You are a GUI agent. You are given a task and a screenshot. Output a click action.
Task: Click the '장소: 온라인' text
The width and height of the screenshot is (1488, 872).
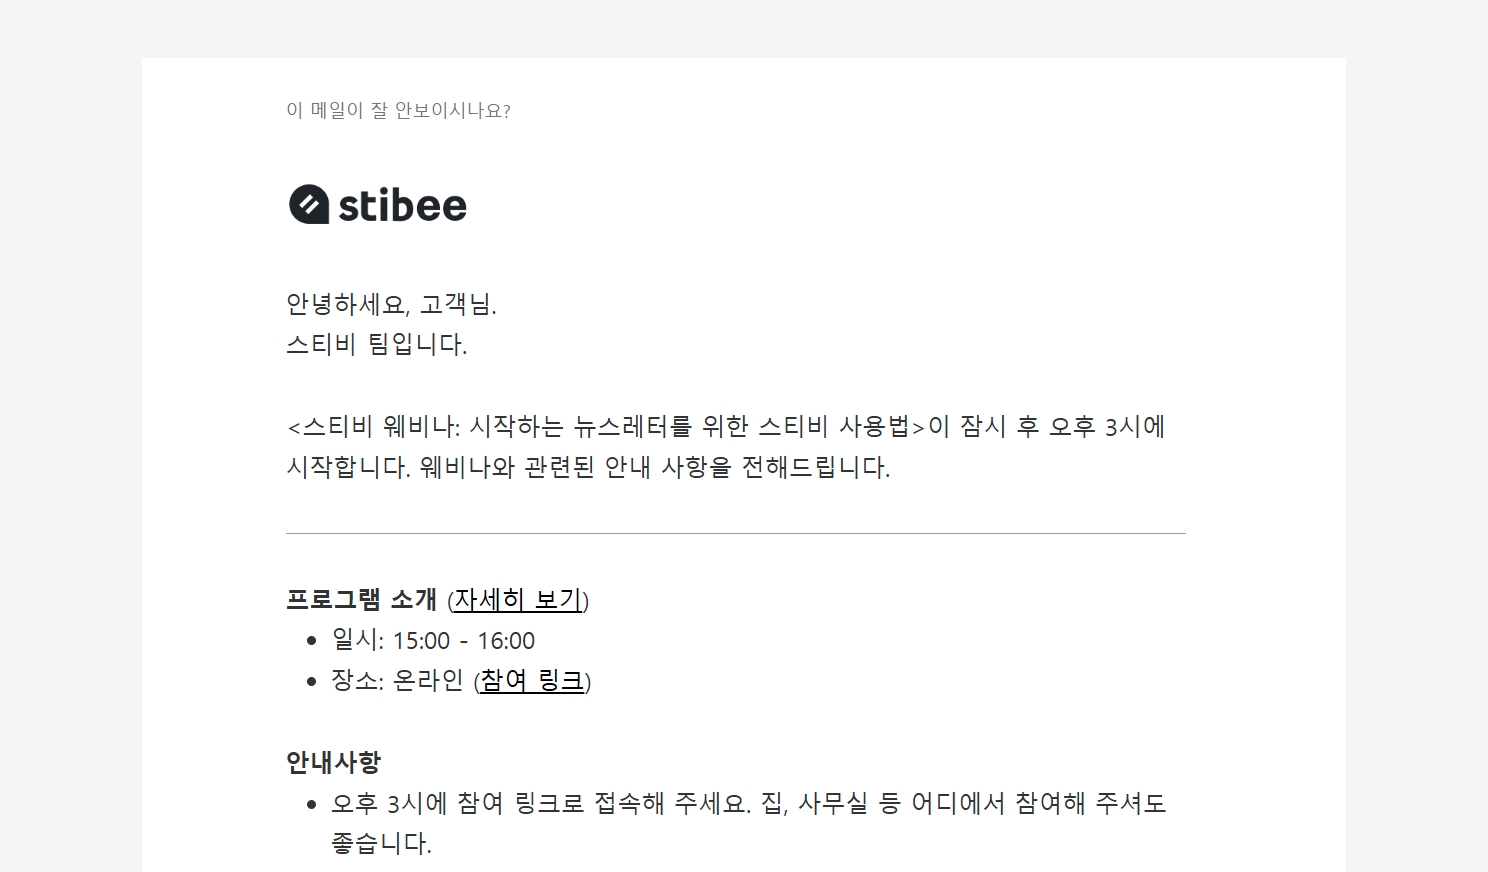397,681
